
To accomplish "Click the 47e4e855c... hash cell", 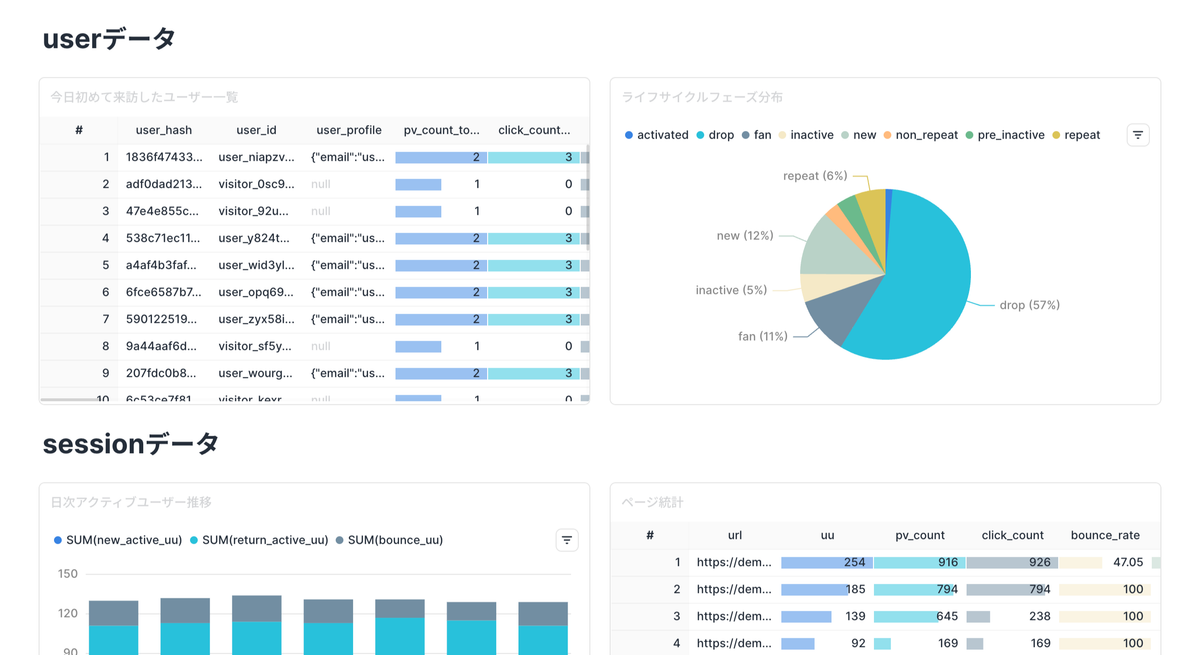I will (164, 211).
